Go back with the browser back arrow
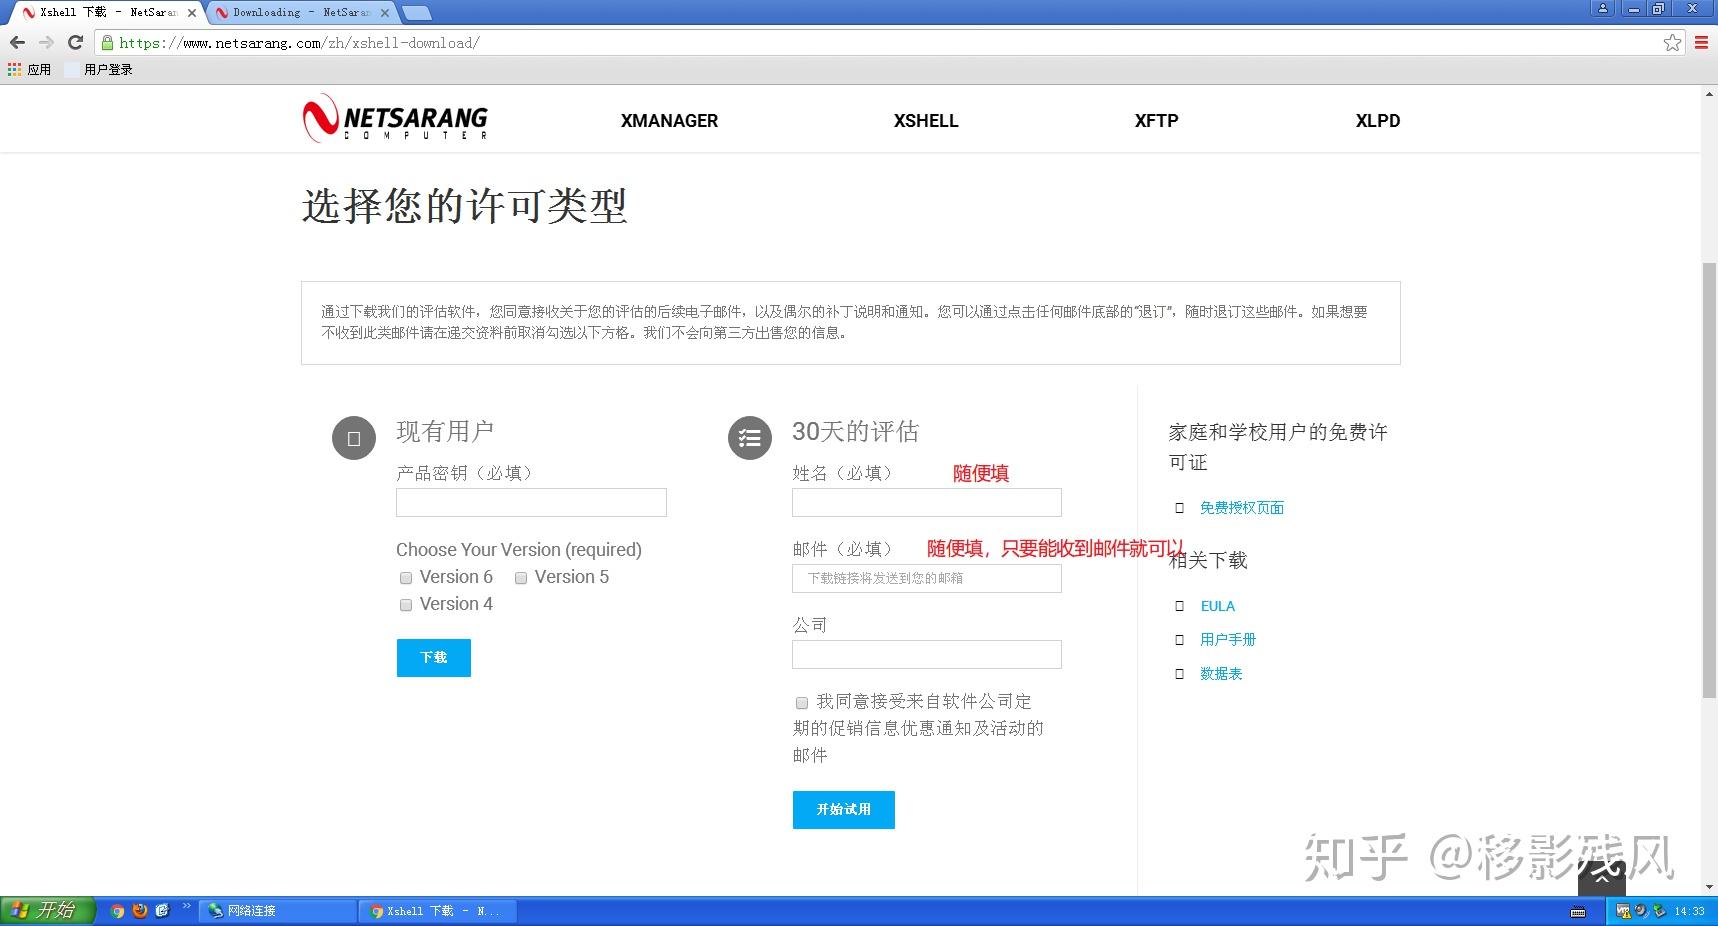The image size is (1718, 926). (x=17, y=43)
